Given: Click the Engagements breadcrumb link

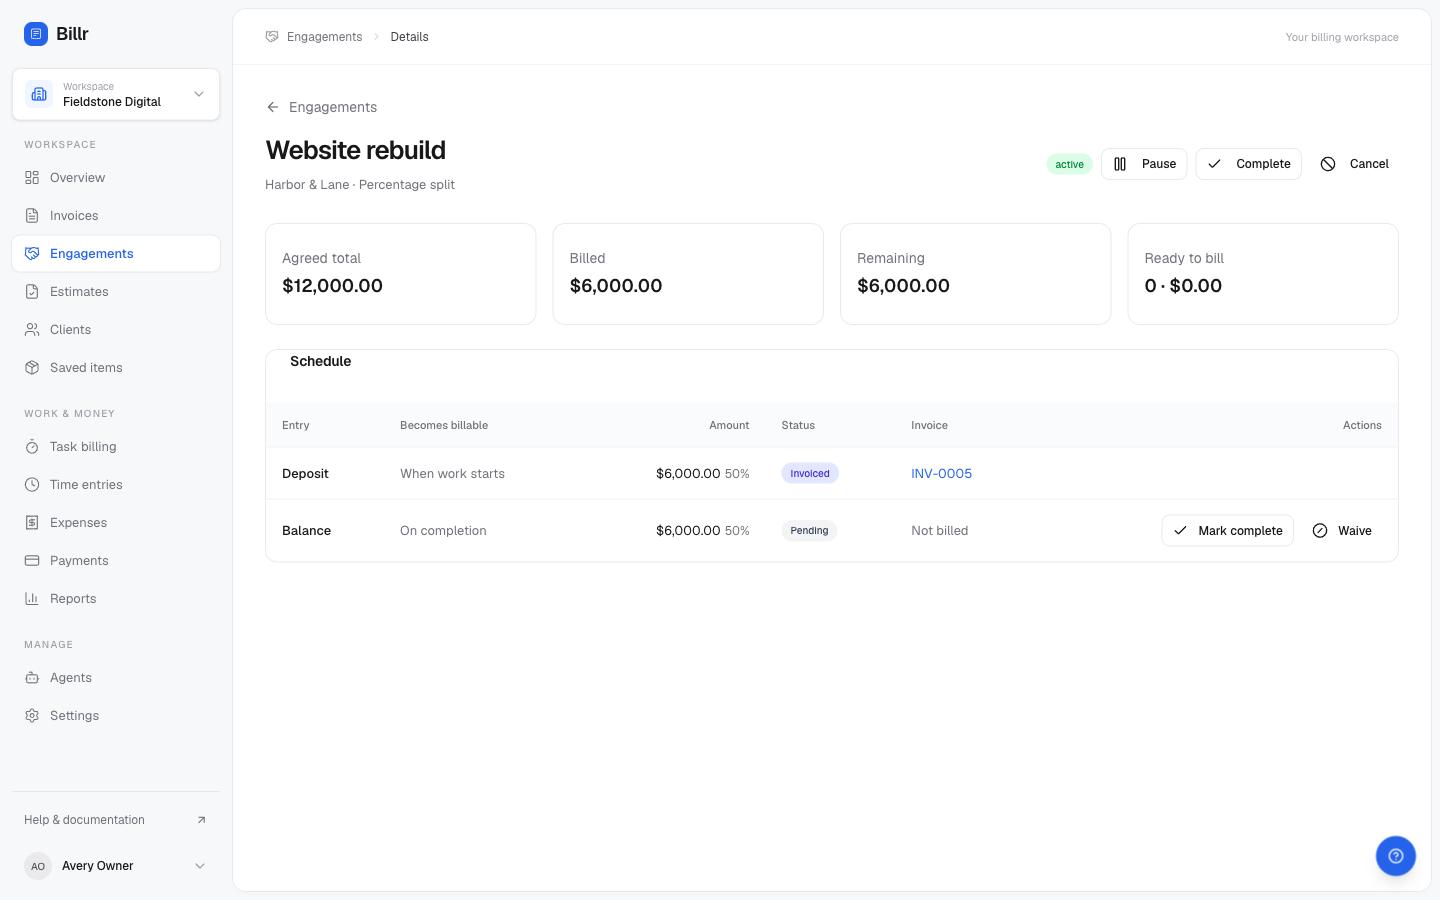Looking at the screenshot, I should pyautogui.click(x=324, y=37).
